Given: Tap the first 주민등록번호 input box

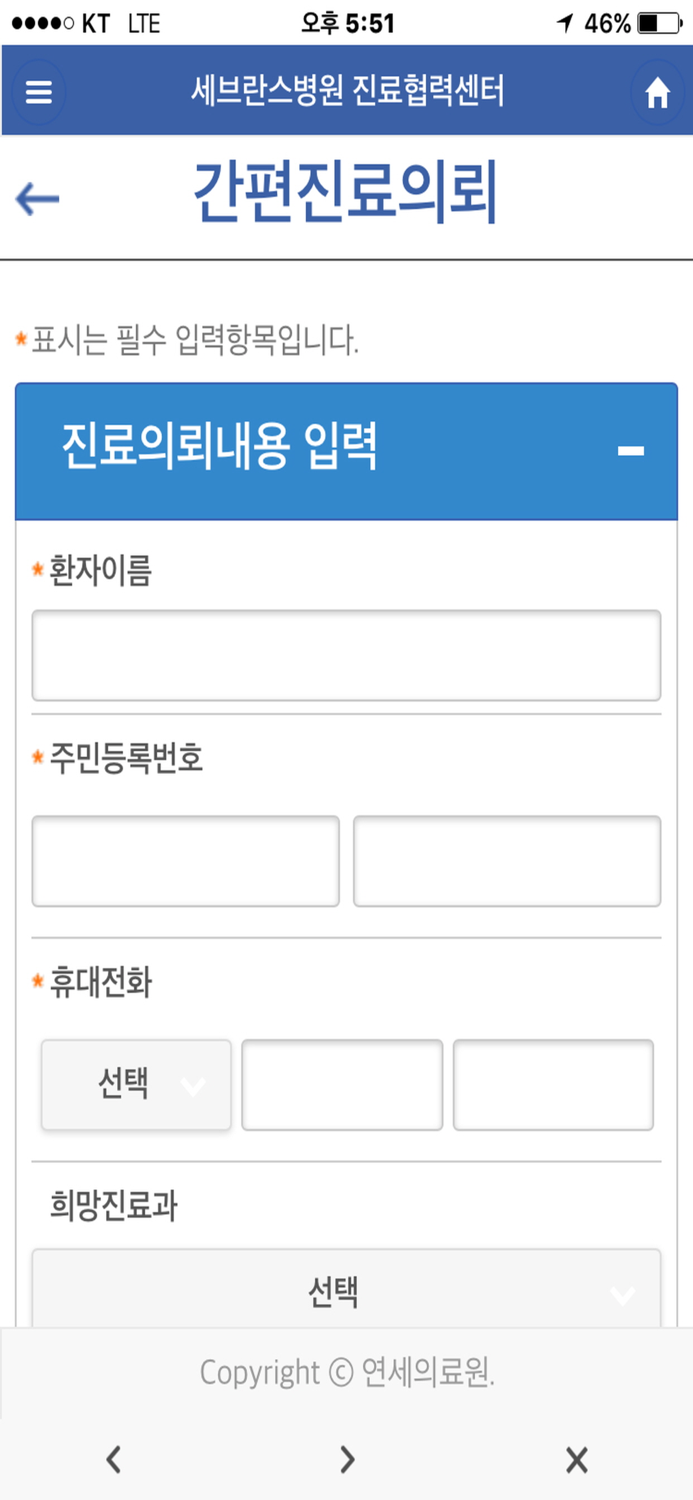Looking at the screenshot, I should tap(185, 860).
